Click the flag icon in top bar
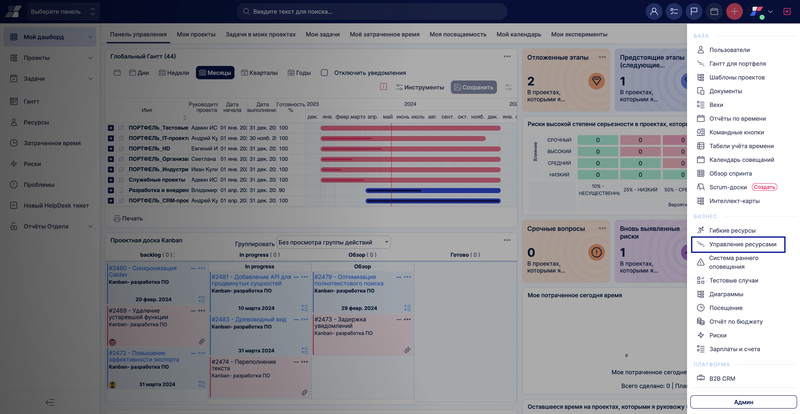 (694, 11)
